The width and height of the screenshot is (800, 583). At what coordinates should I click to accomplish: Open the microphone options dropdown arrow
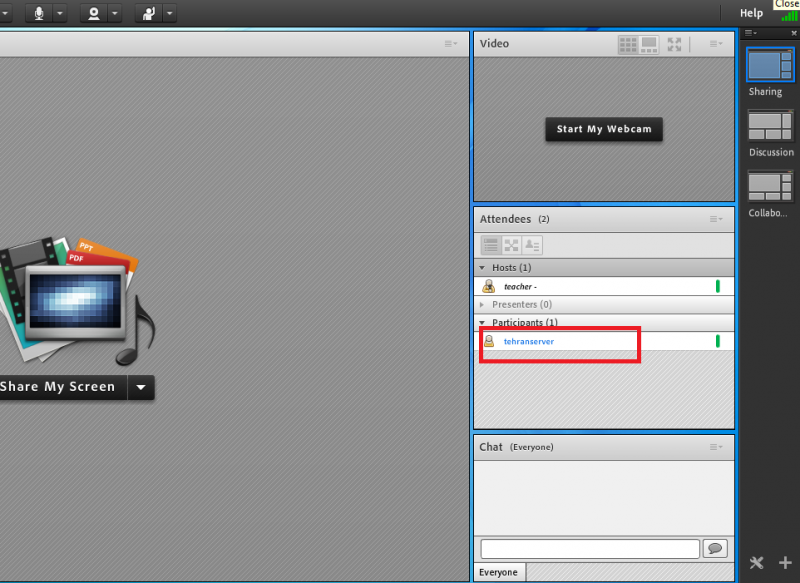click(x=60, y=13)
